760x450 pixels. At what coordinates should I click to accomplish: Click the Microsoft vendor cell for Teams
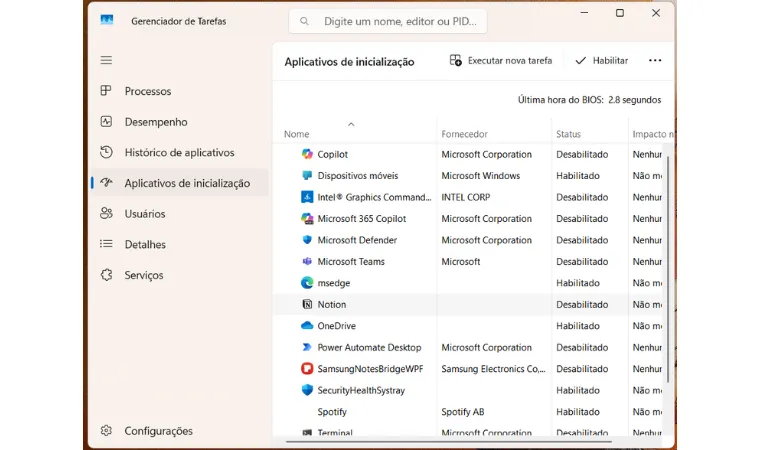[460, 261]
